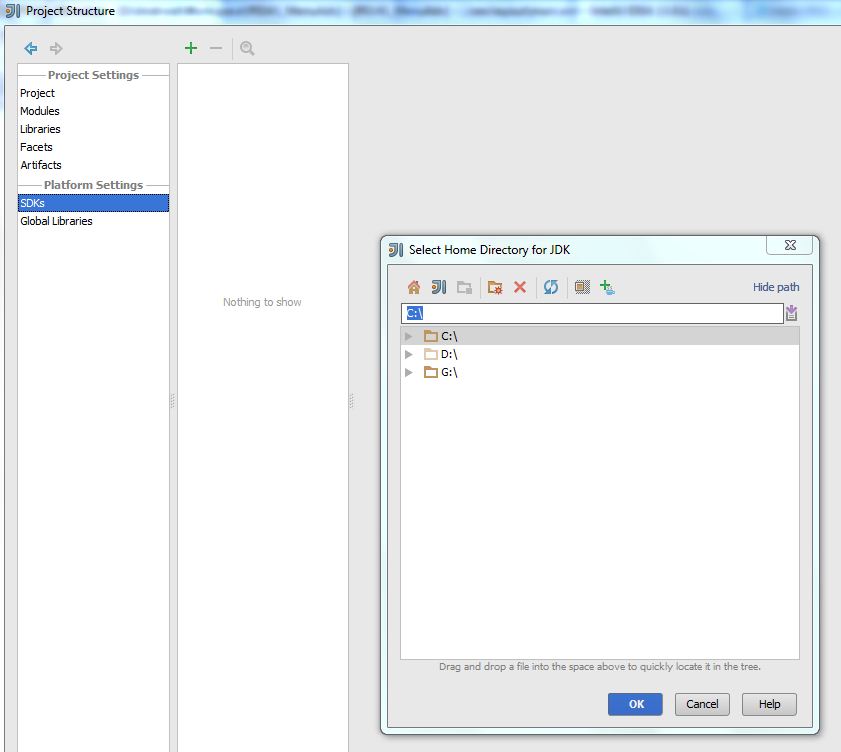Screen dimensions: 841x752
Task: Open the Libraries settings section
Action: tap(93, 129)
